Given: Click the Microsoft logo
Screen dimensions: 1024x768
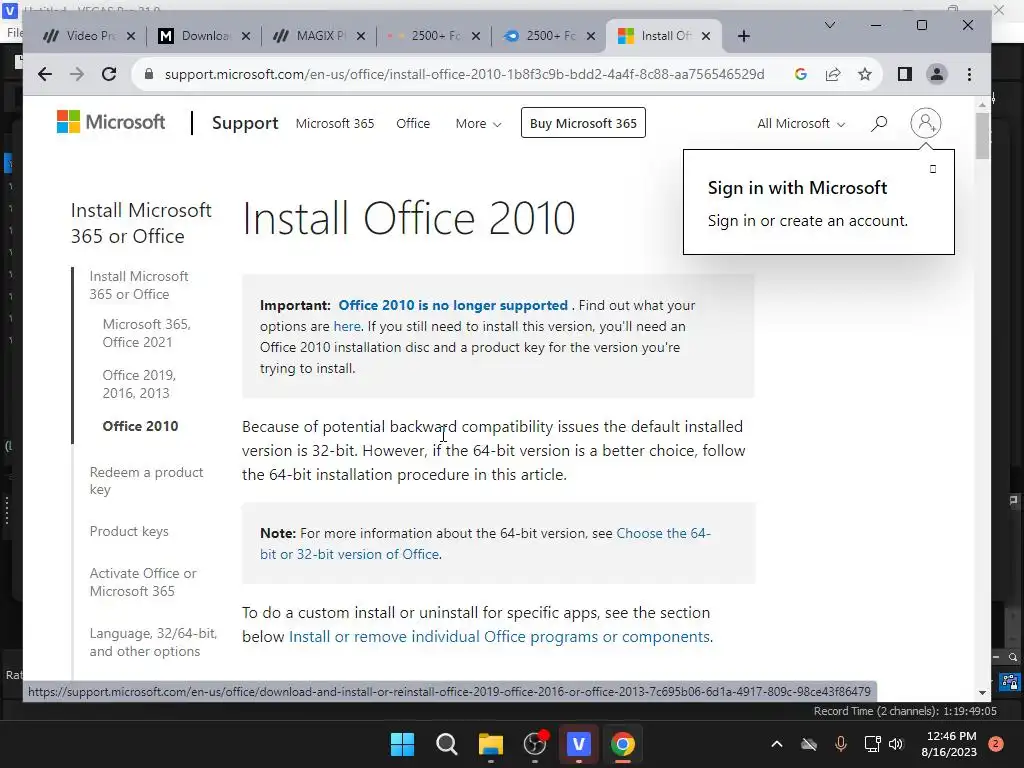Looking at the screenshot, I should pyautogui.click(x=110, y=122).
